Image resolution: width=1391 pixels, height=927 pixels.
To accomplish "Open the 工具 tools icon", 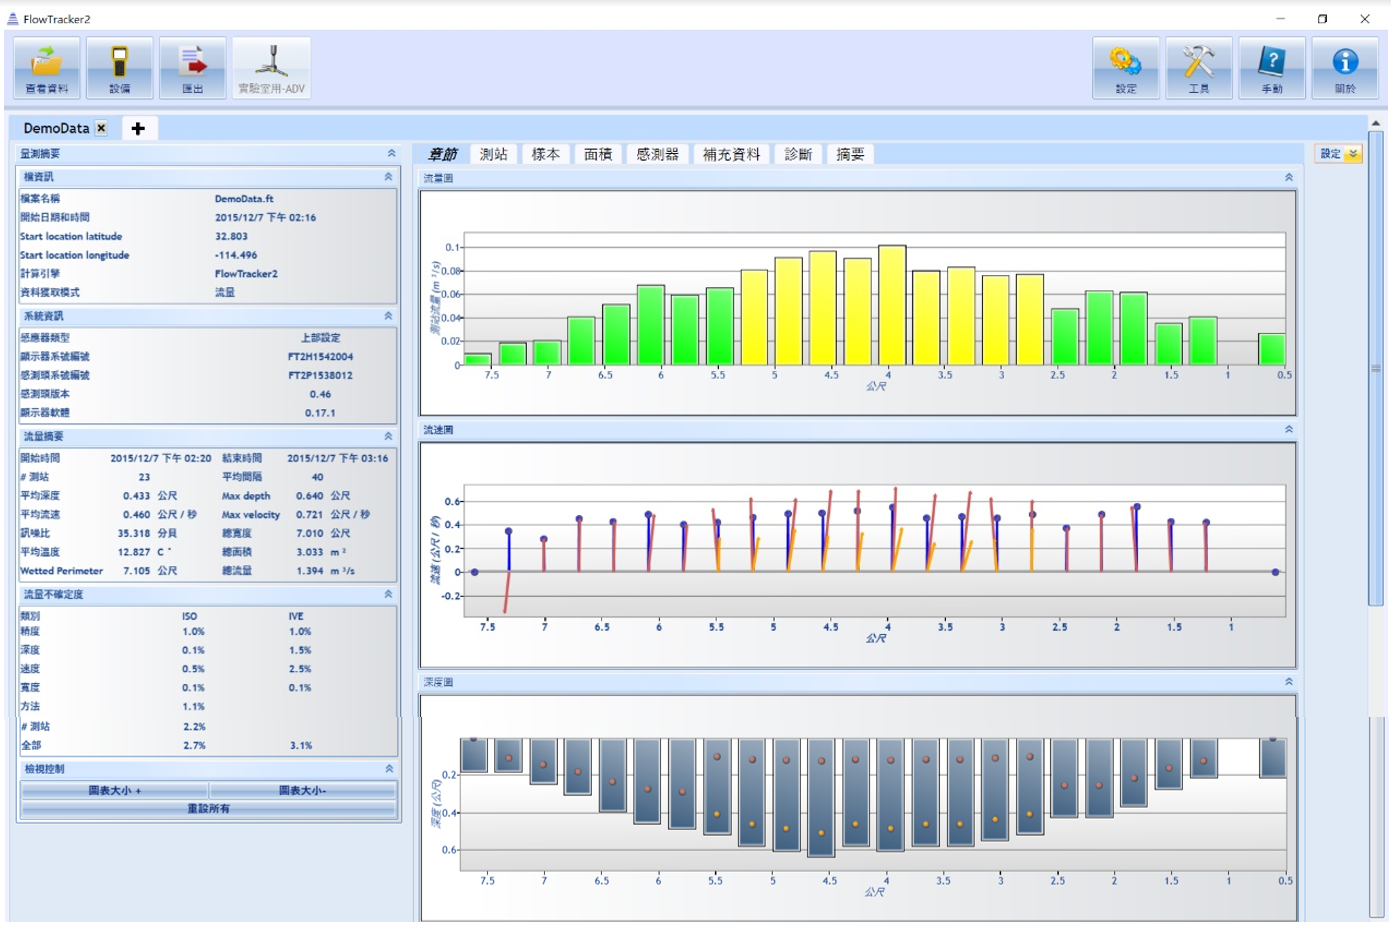I will click(1198, 68).
